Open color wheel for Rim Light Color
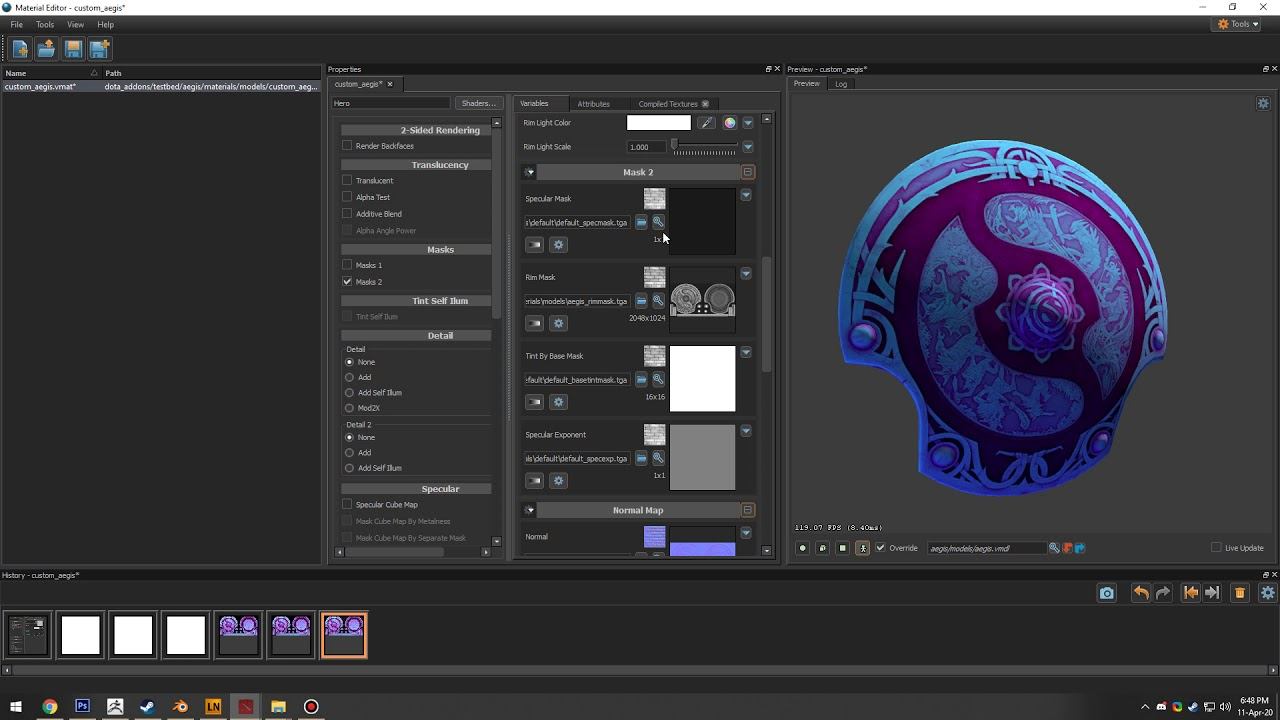Viewport: 1280px width, 720px height. pyautogui.click(x=730, y=123)
